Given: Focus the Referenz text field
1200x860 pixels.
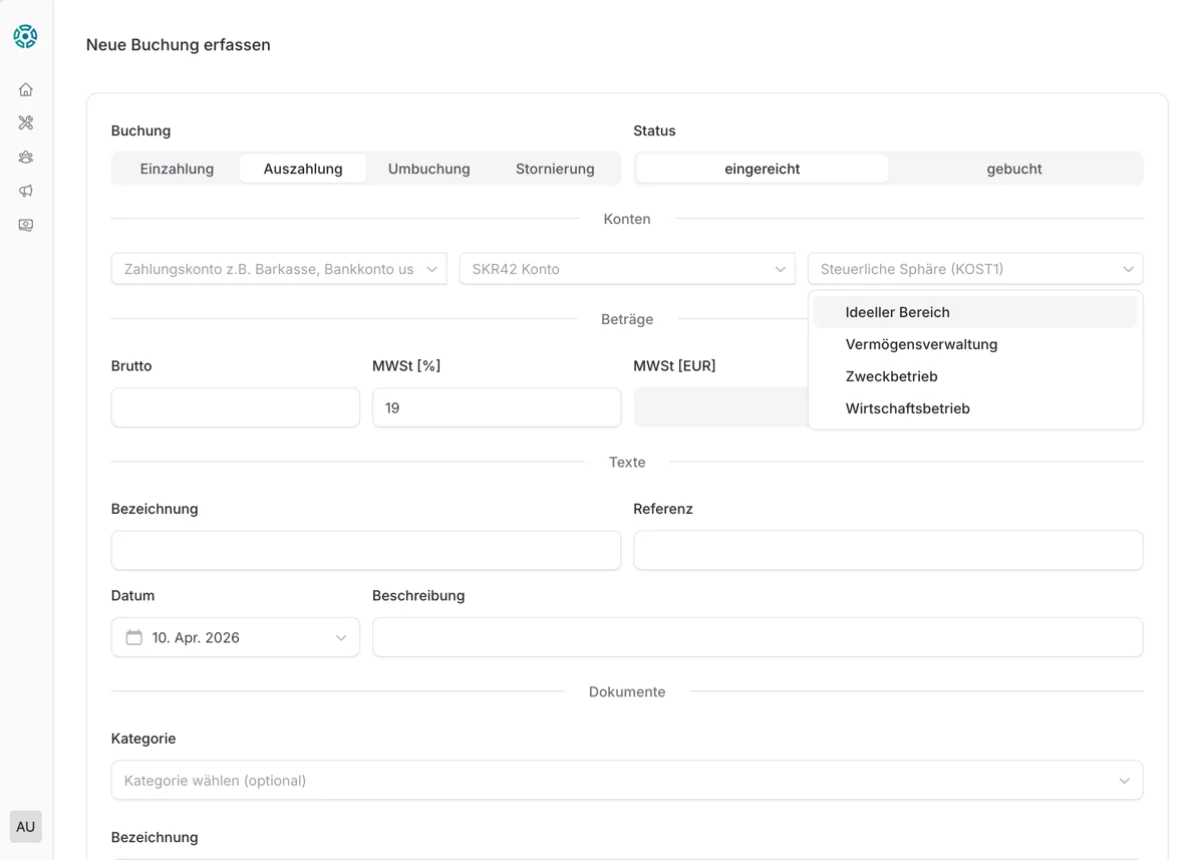Looking at the screenshot, I should click(x=888, y=551).
